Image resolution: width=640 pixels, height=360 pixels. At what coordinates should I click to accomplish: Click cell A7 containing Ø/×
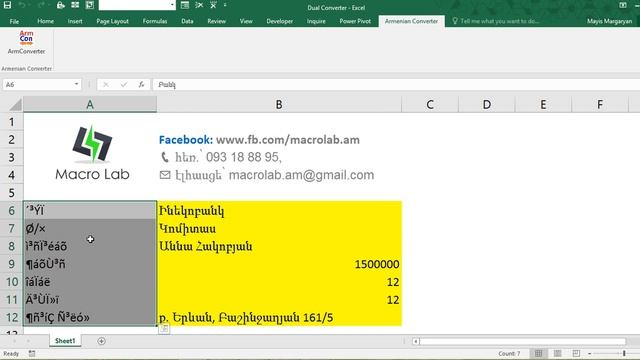point(90,229)
